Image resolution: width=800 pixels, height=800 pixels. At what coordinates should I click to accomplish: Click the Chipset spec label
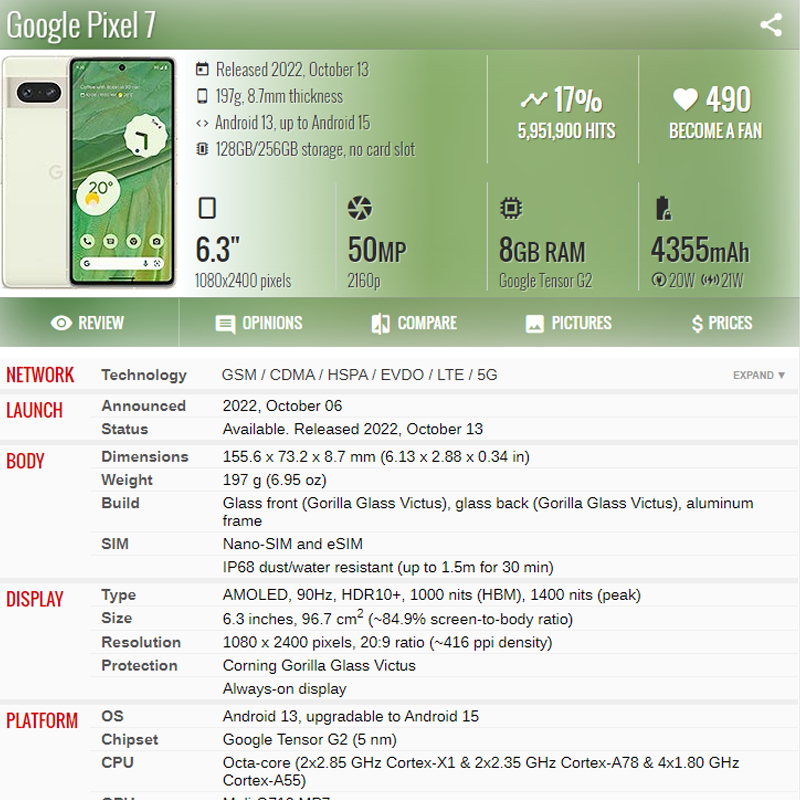click(x=130, y=739)
